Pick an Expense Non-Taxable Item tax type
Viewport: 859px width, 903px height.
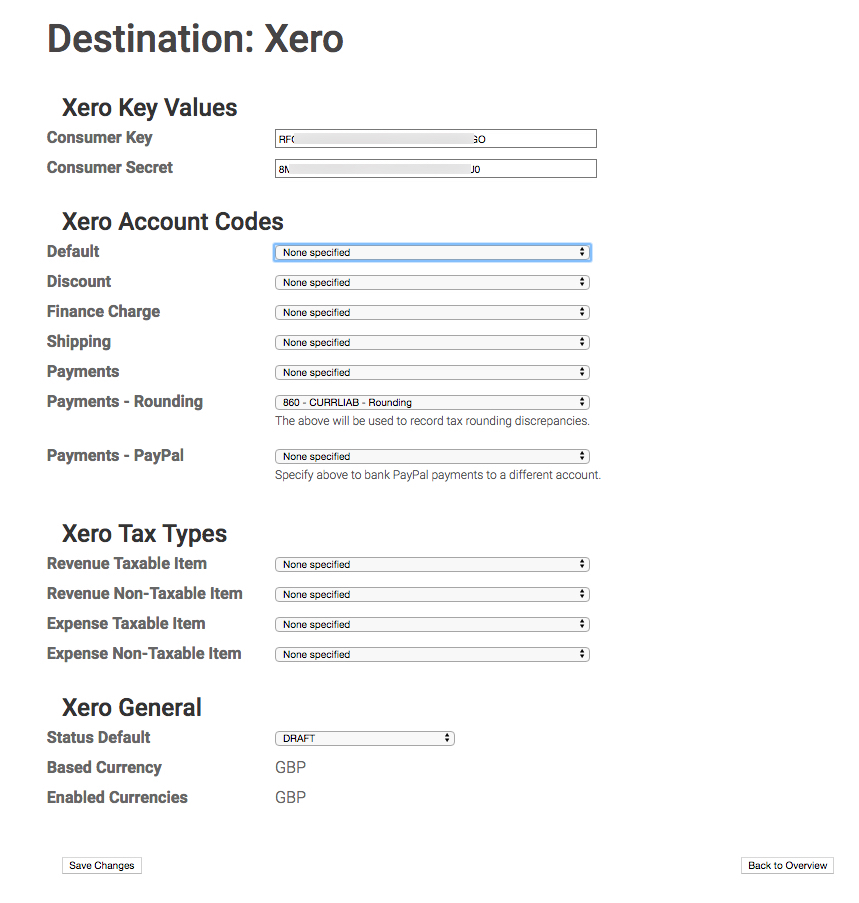pyautogui.click(x=432, y=654)
